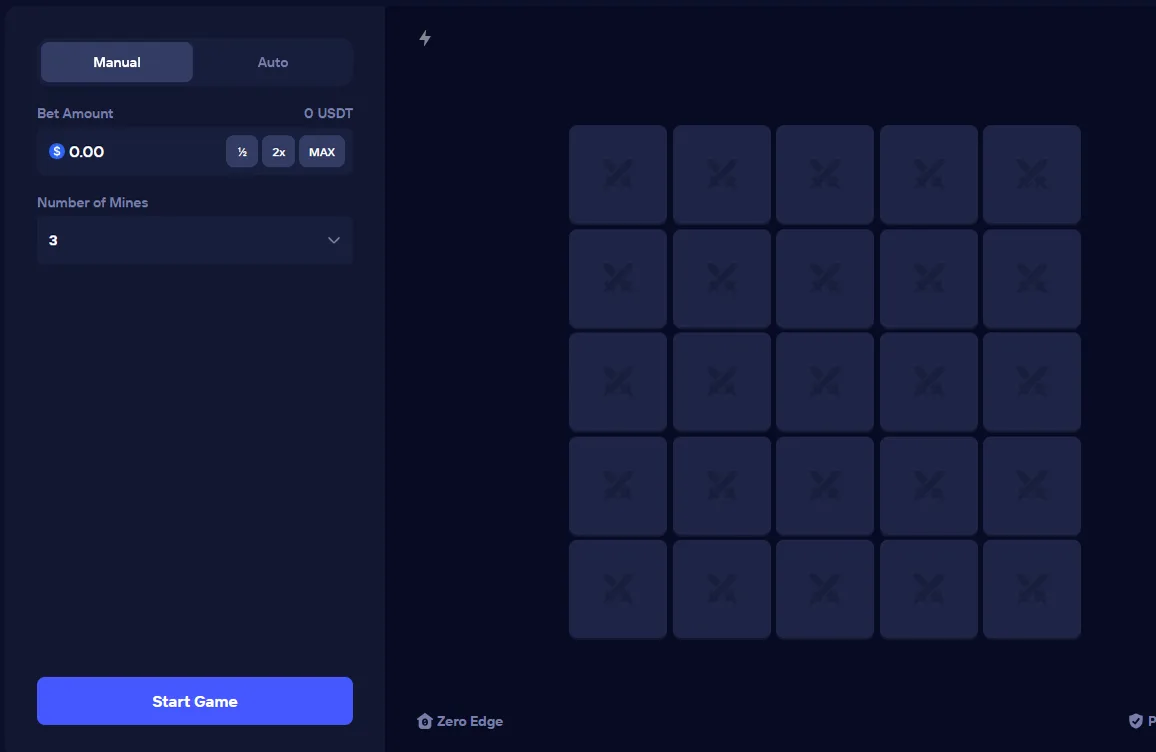Reveal the bottom-row, fourth-column mine tile

pyautogui.click(x=929, y=589)
